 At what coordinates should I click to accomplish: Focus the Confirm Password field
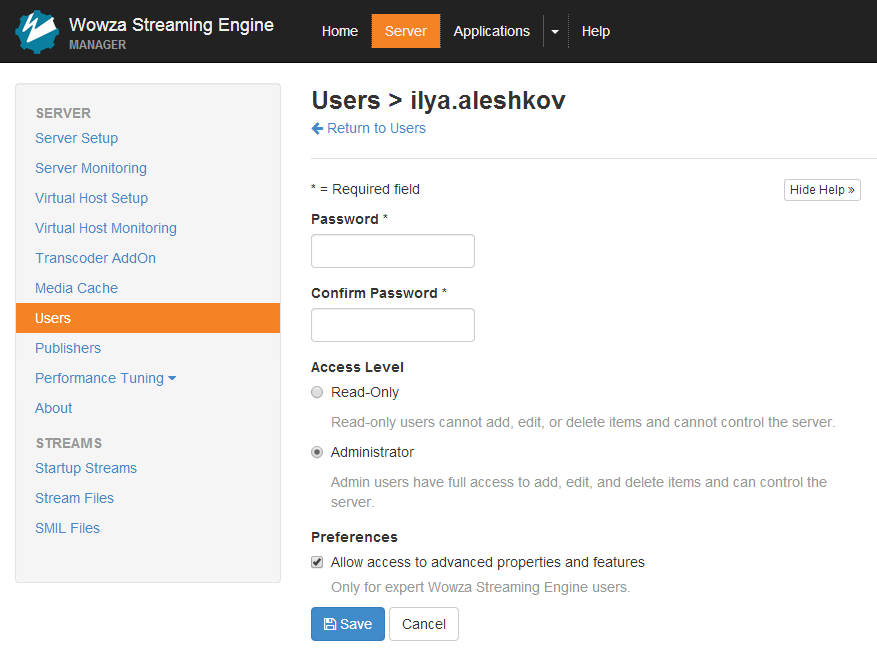[x=392, y=325]
